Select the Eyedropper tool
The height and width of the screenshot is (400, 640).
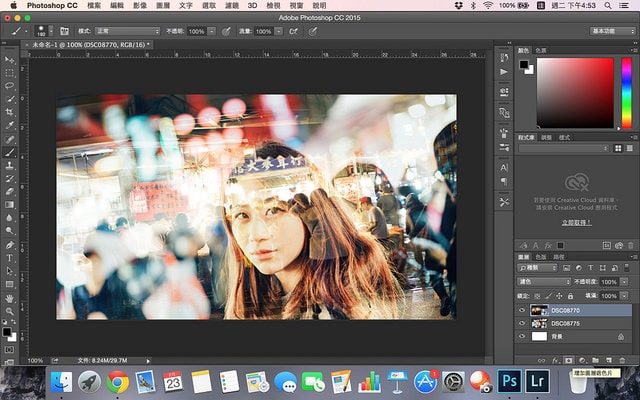click(10, 125)
